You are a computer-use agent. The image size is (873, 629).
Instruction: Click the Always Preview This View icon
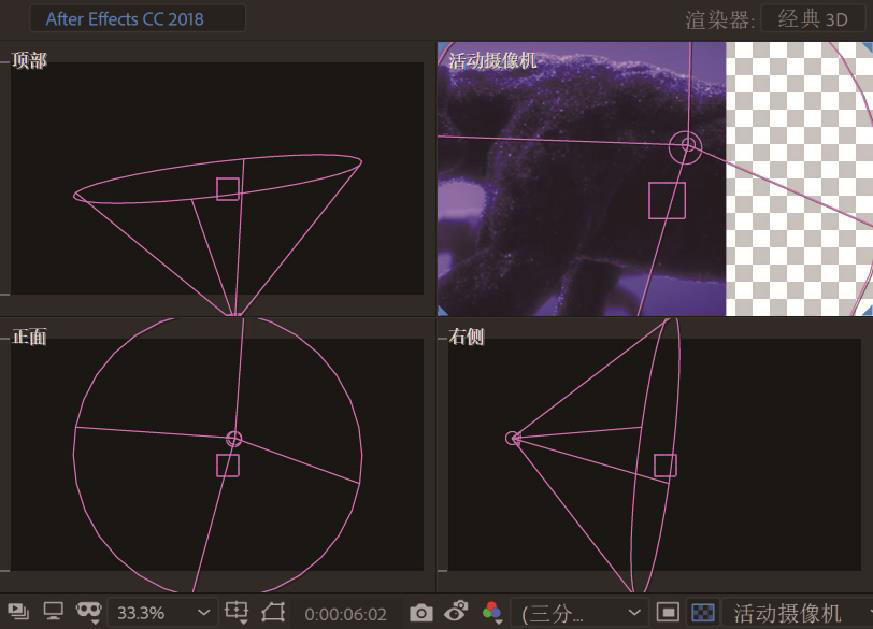click(19, 612)
